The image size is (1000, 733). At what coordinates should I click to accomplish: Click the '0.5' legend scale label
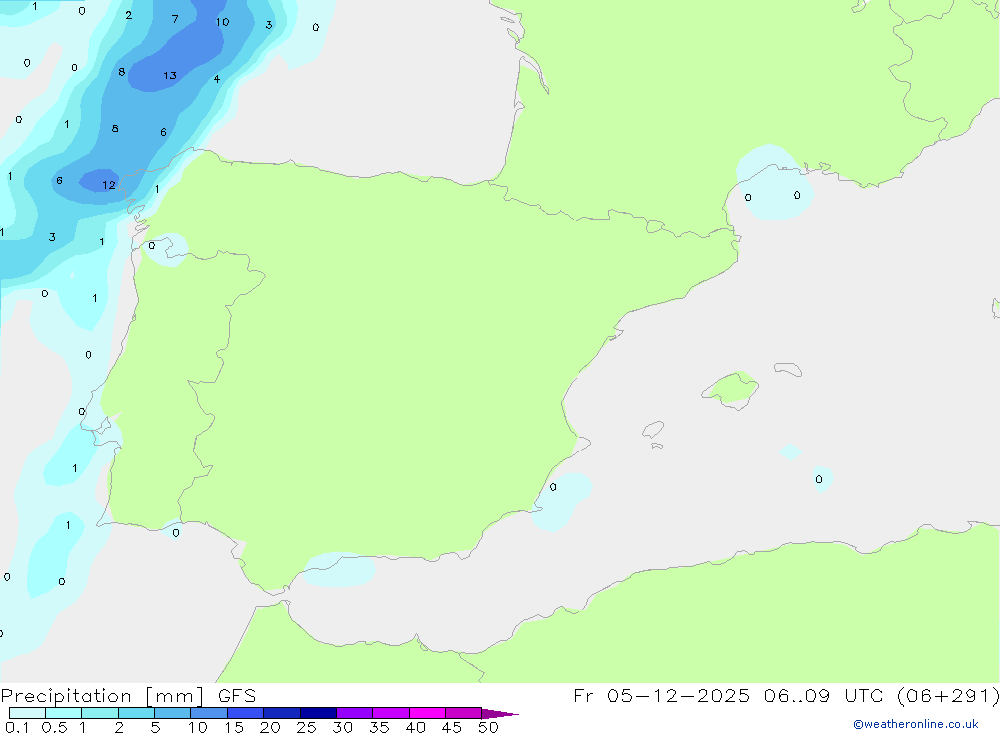coord(55,727)
